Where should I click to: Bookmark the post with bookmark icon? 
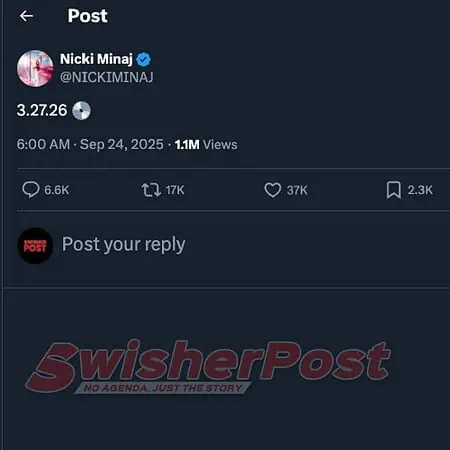394,190
